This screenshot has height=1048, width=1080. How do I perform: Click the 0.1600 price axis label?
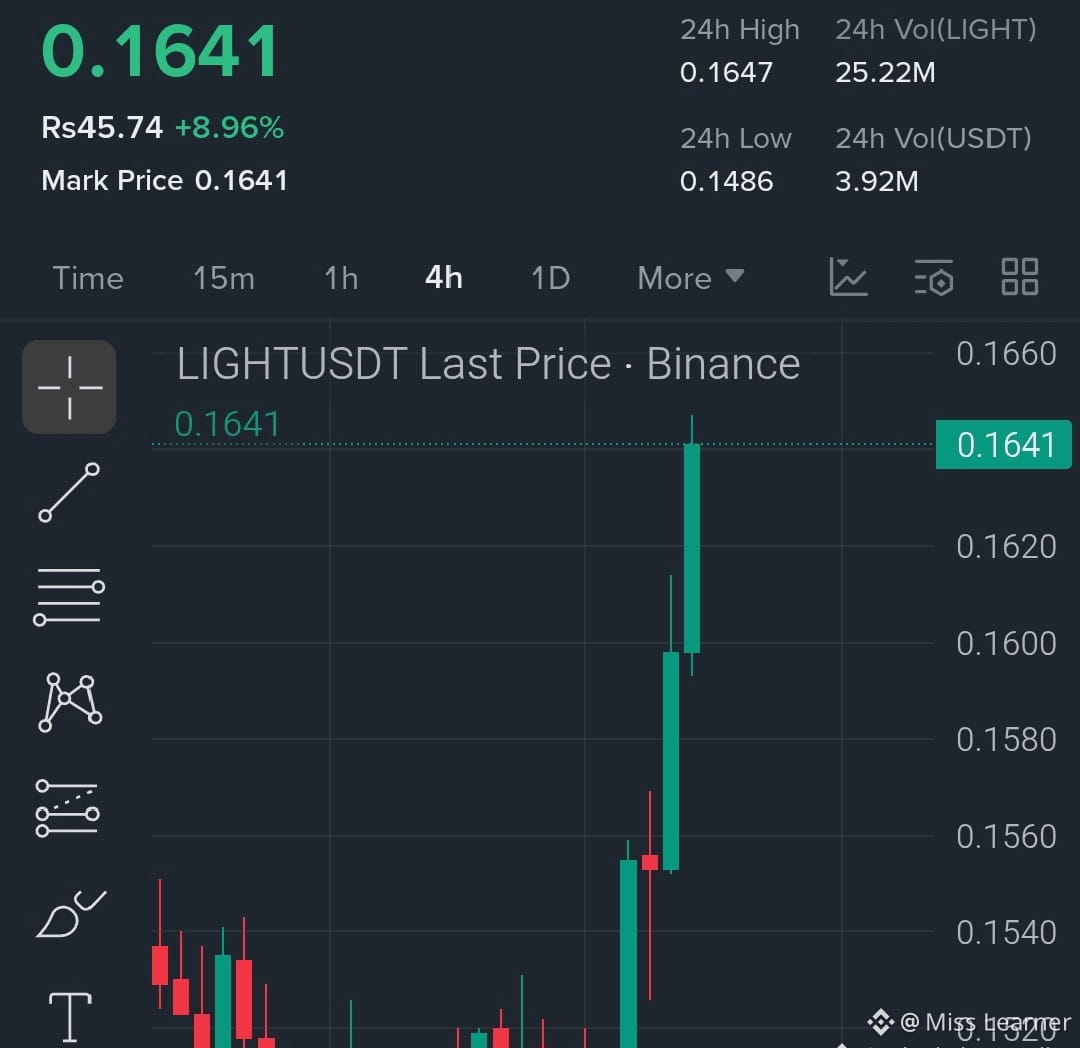(1006, 643)
